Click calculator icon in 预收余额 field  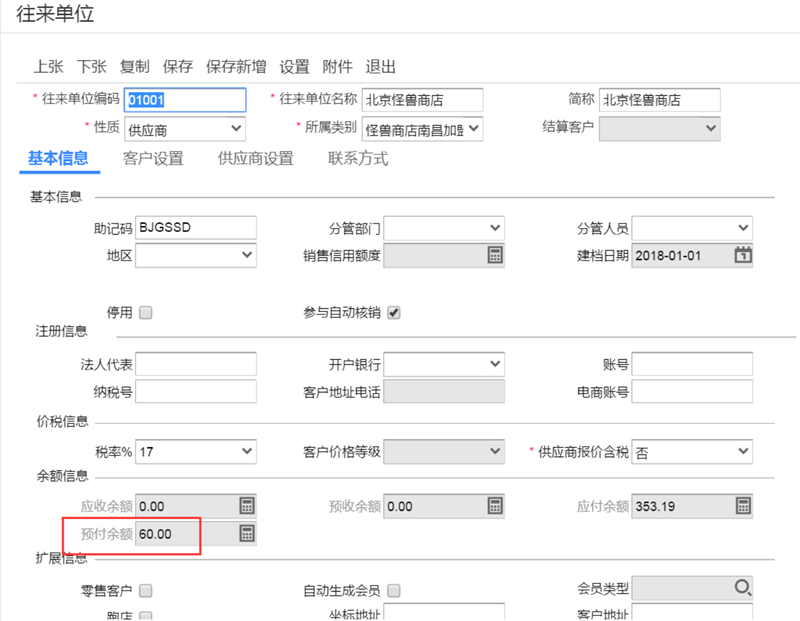(x=495, y=506)
